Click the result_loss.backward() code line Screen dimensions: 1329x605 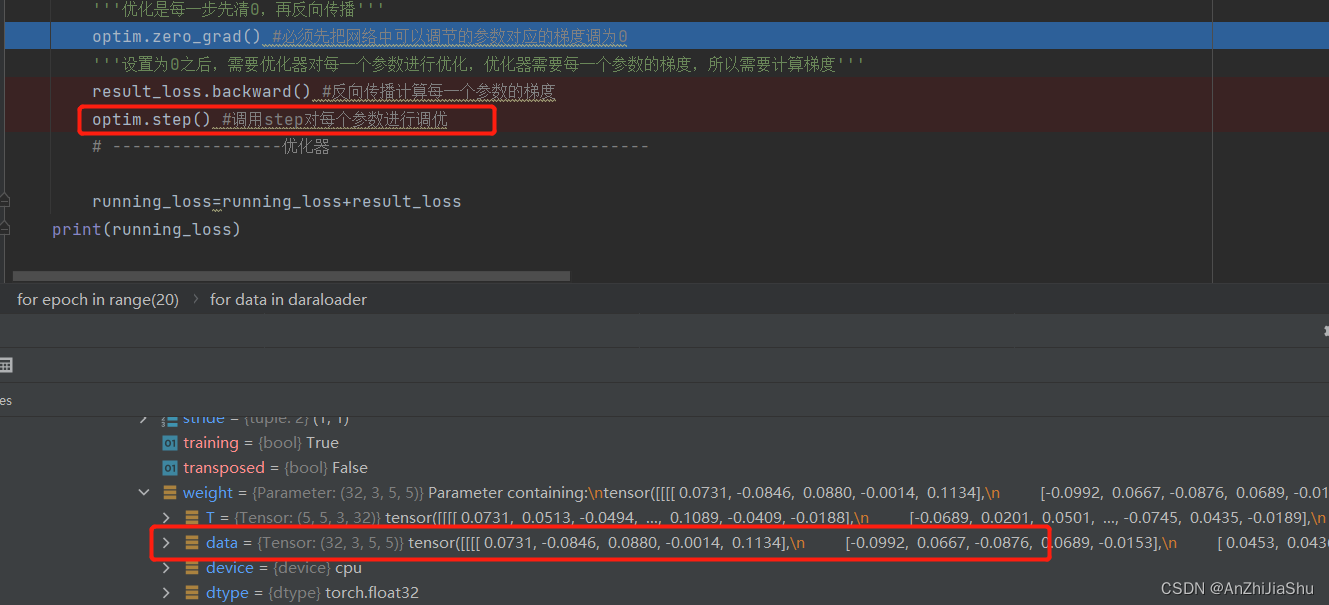tap(324, 92)
